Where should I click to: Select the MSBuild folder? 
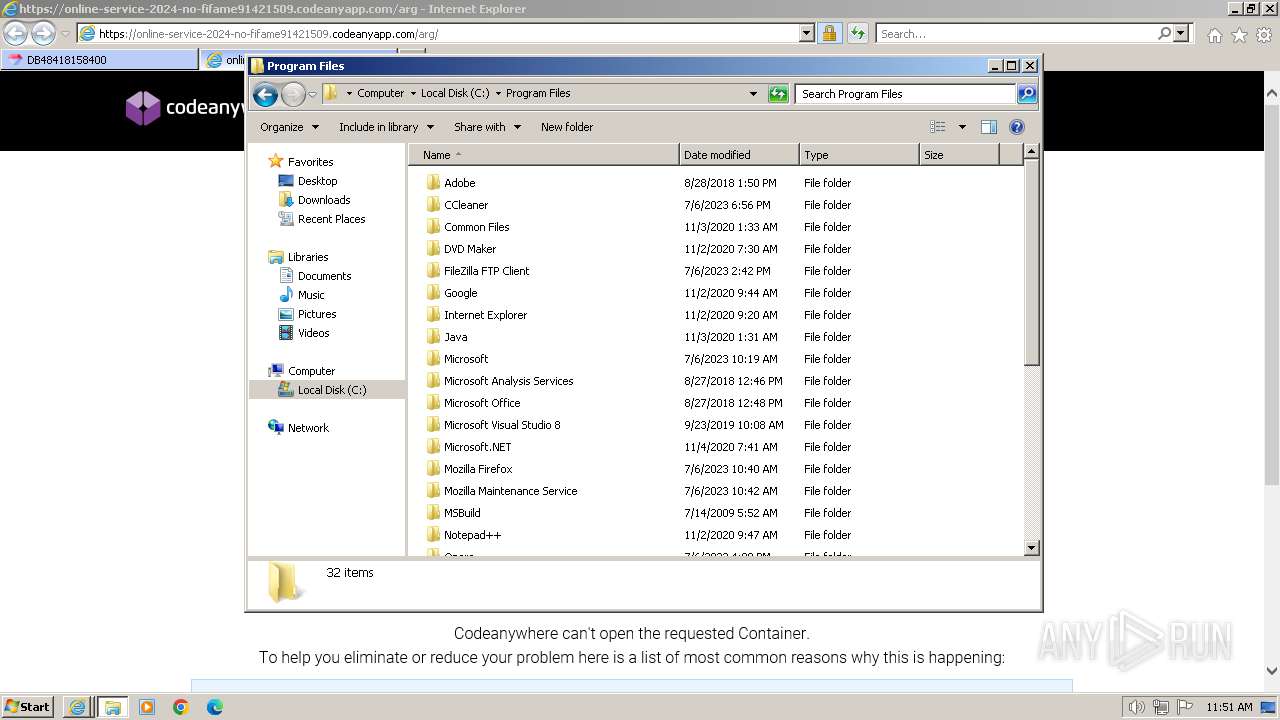462,513
